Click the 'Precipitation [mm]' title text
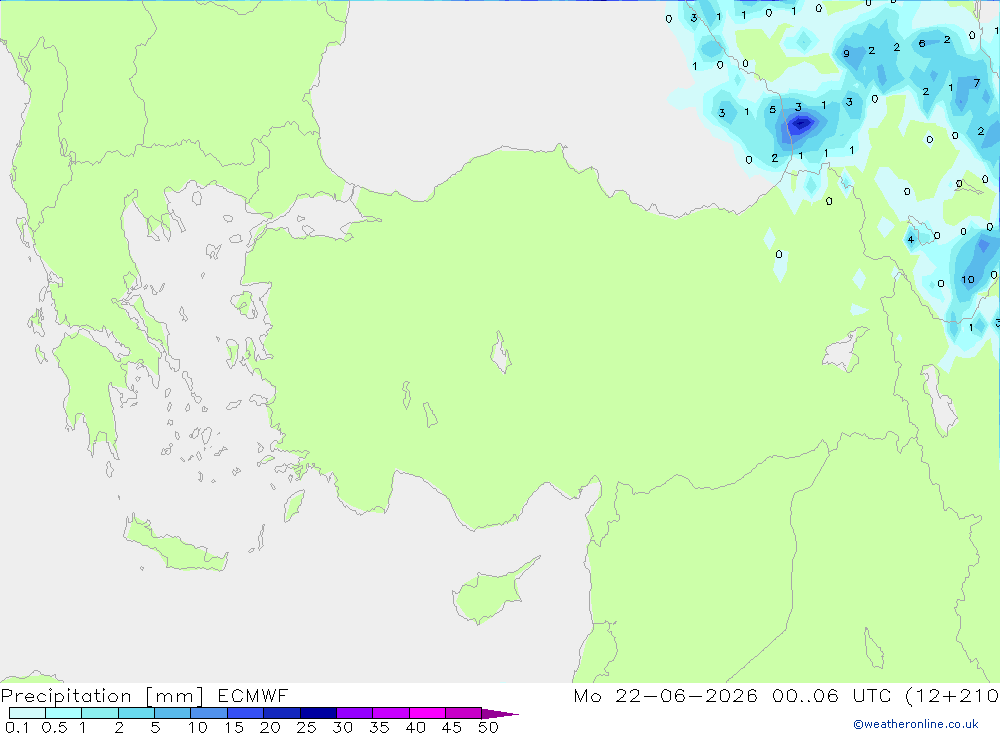The image size is (1000, 733). click(102, 696)
